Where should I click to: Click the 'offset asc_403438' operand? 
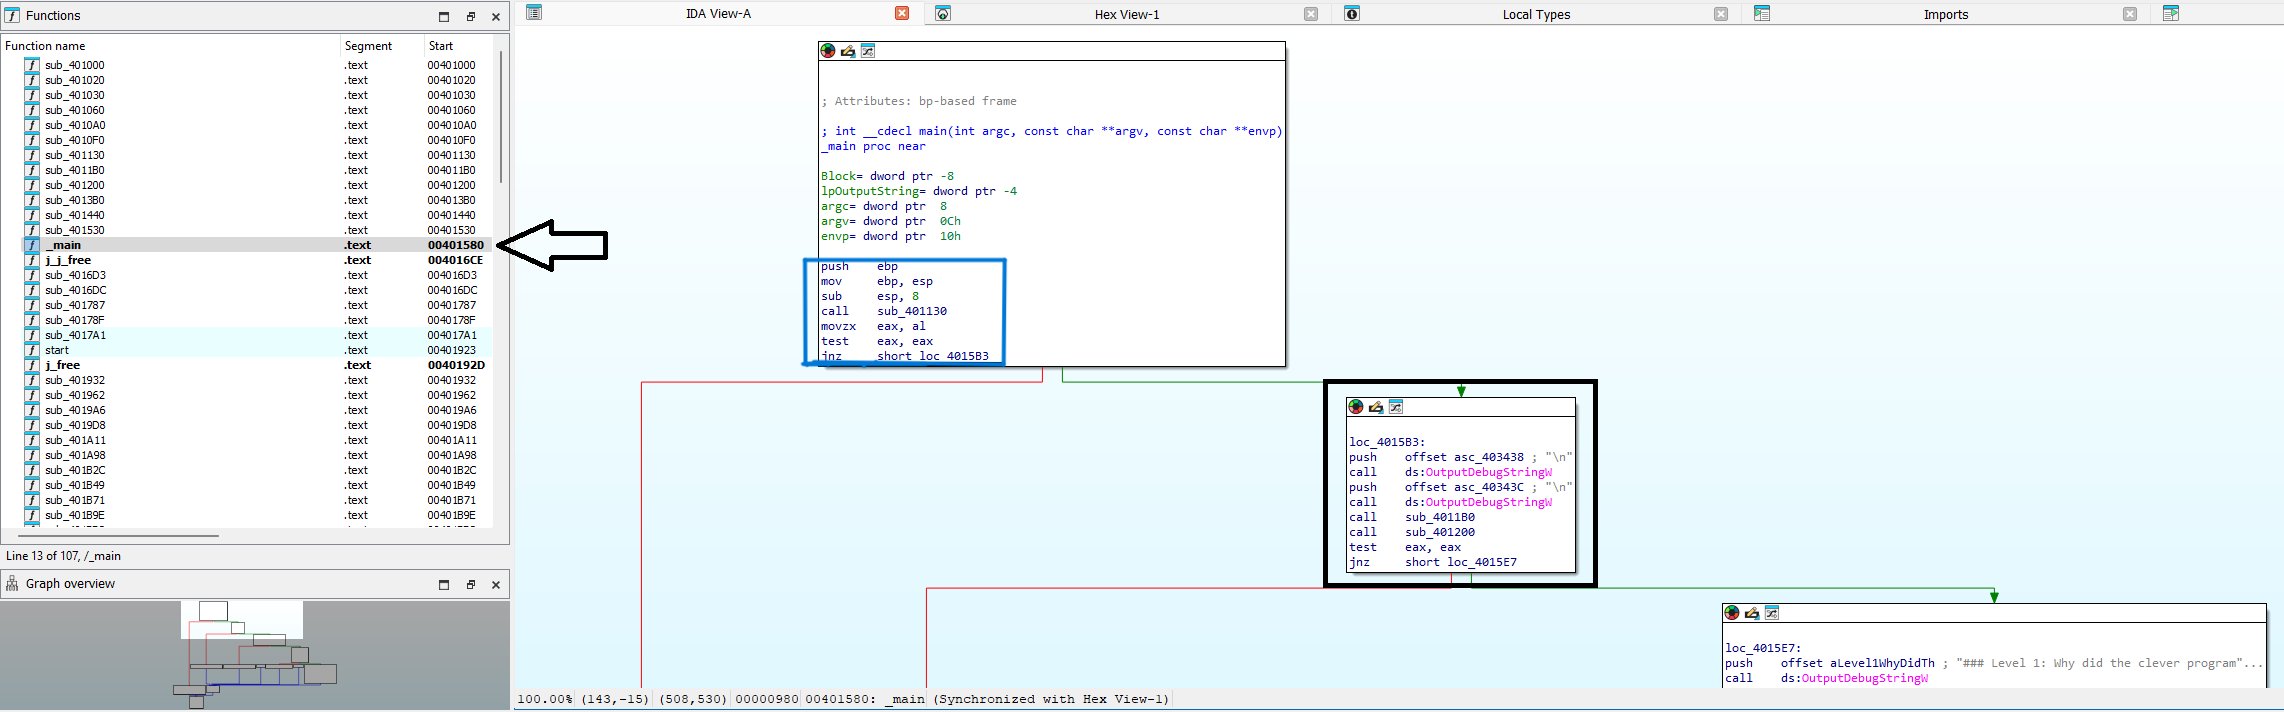point(1465,457)
